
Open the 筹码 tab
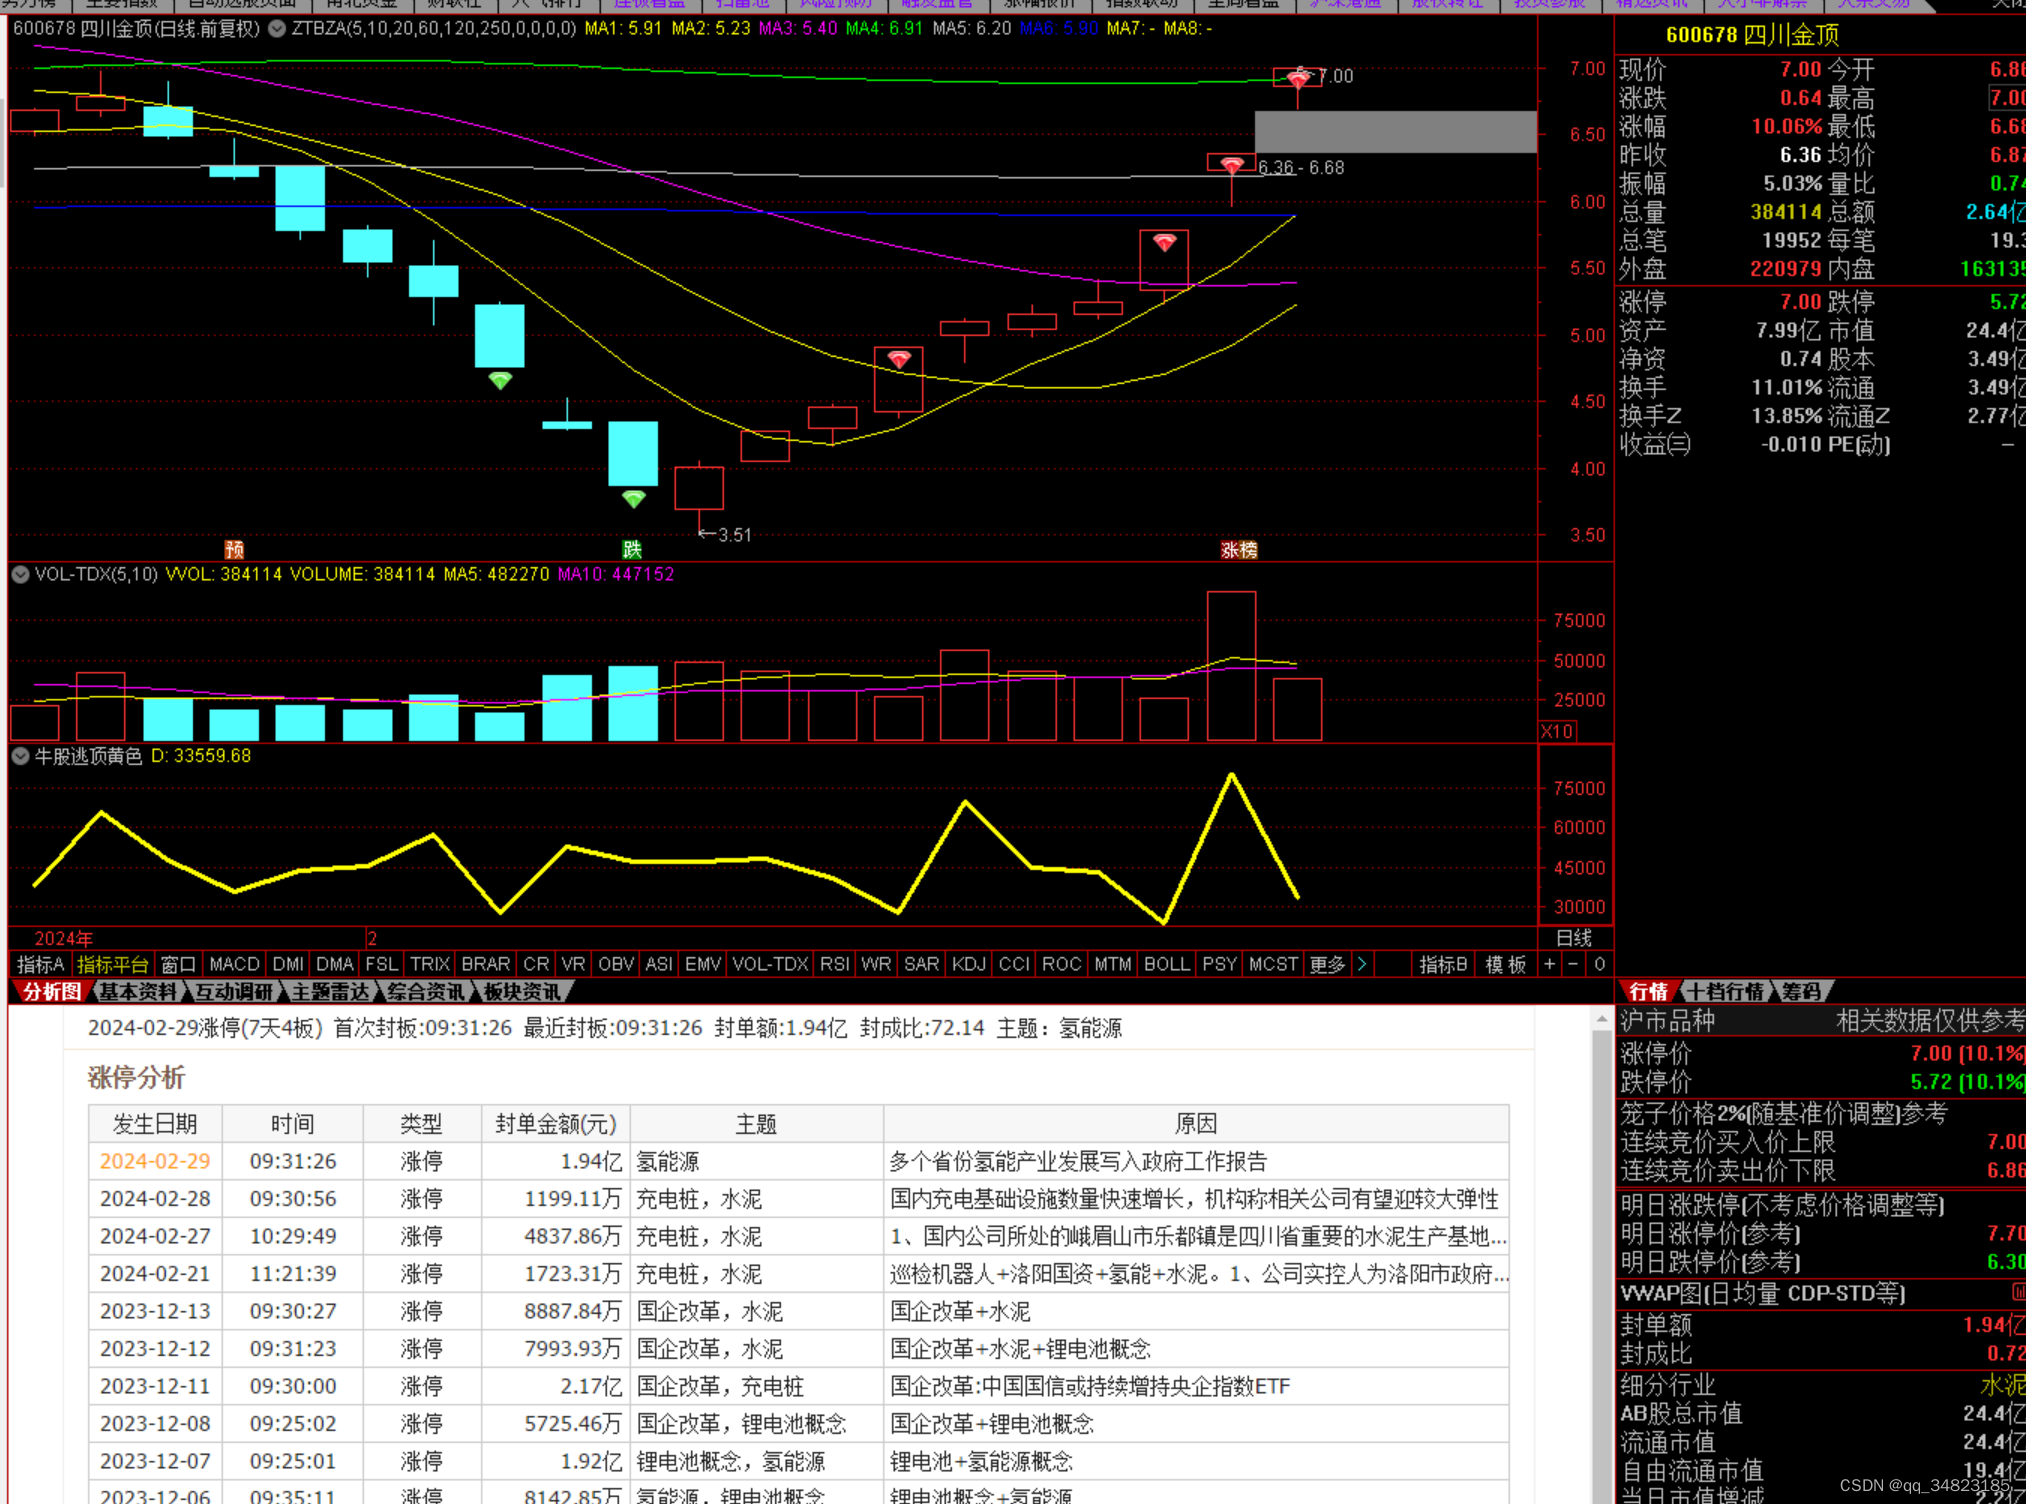coord(1801,991)
